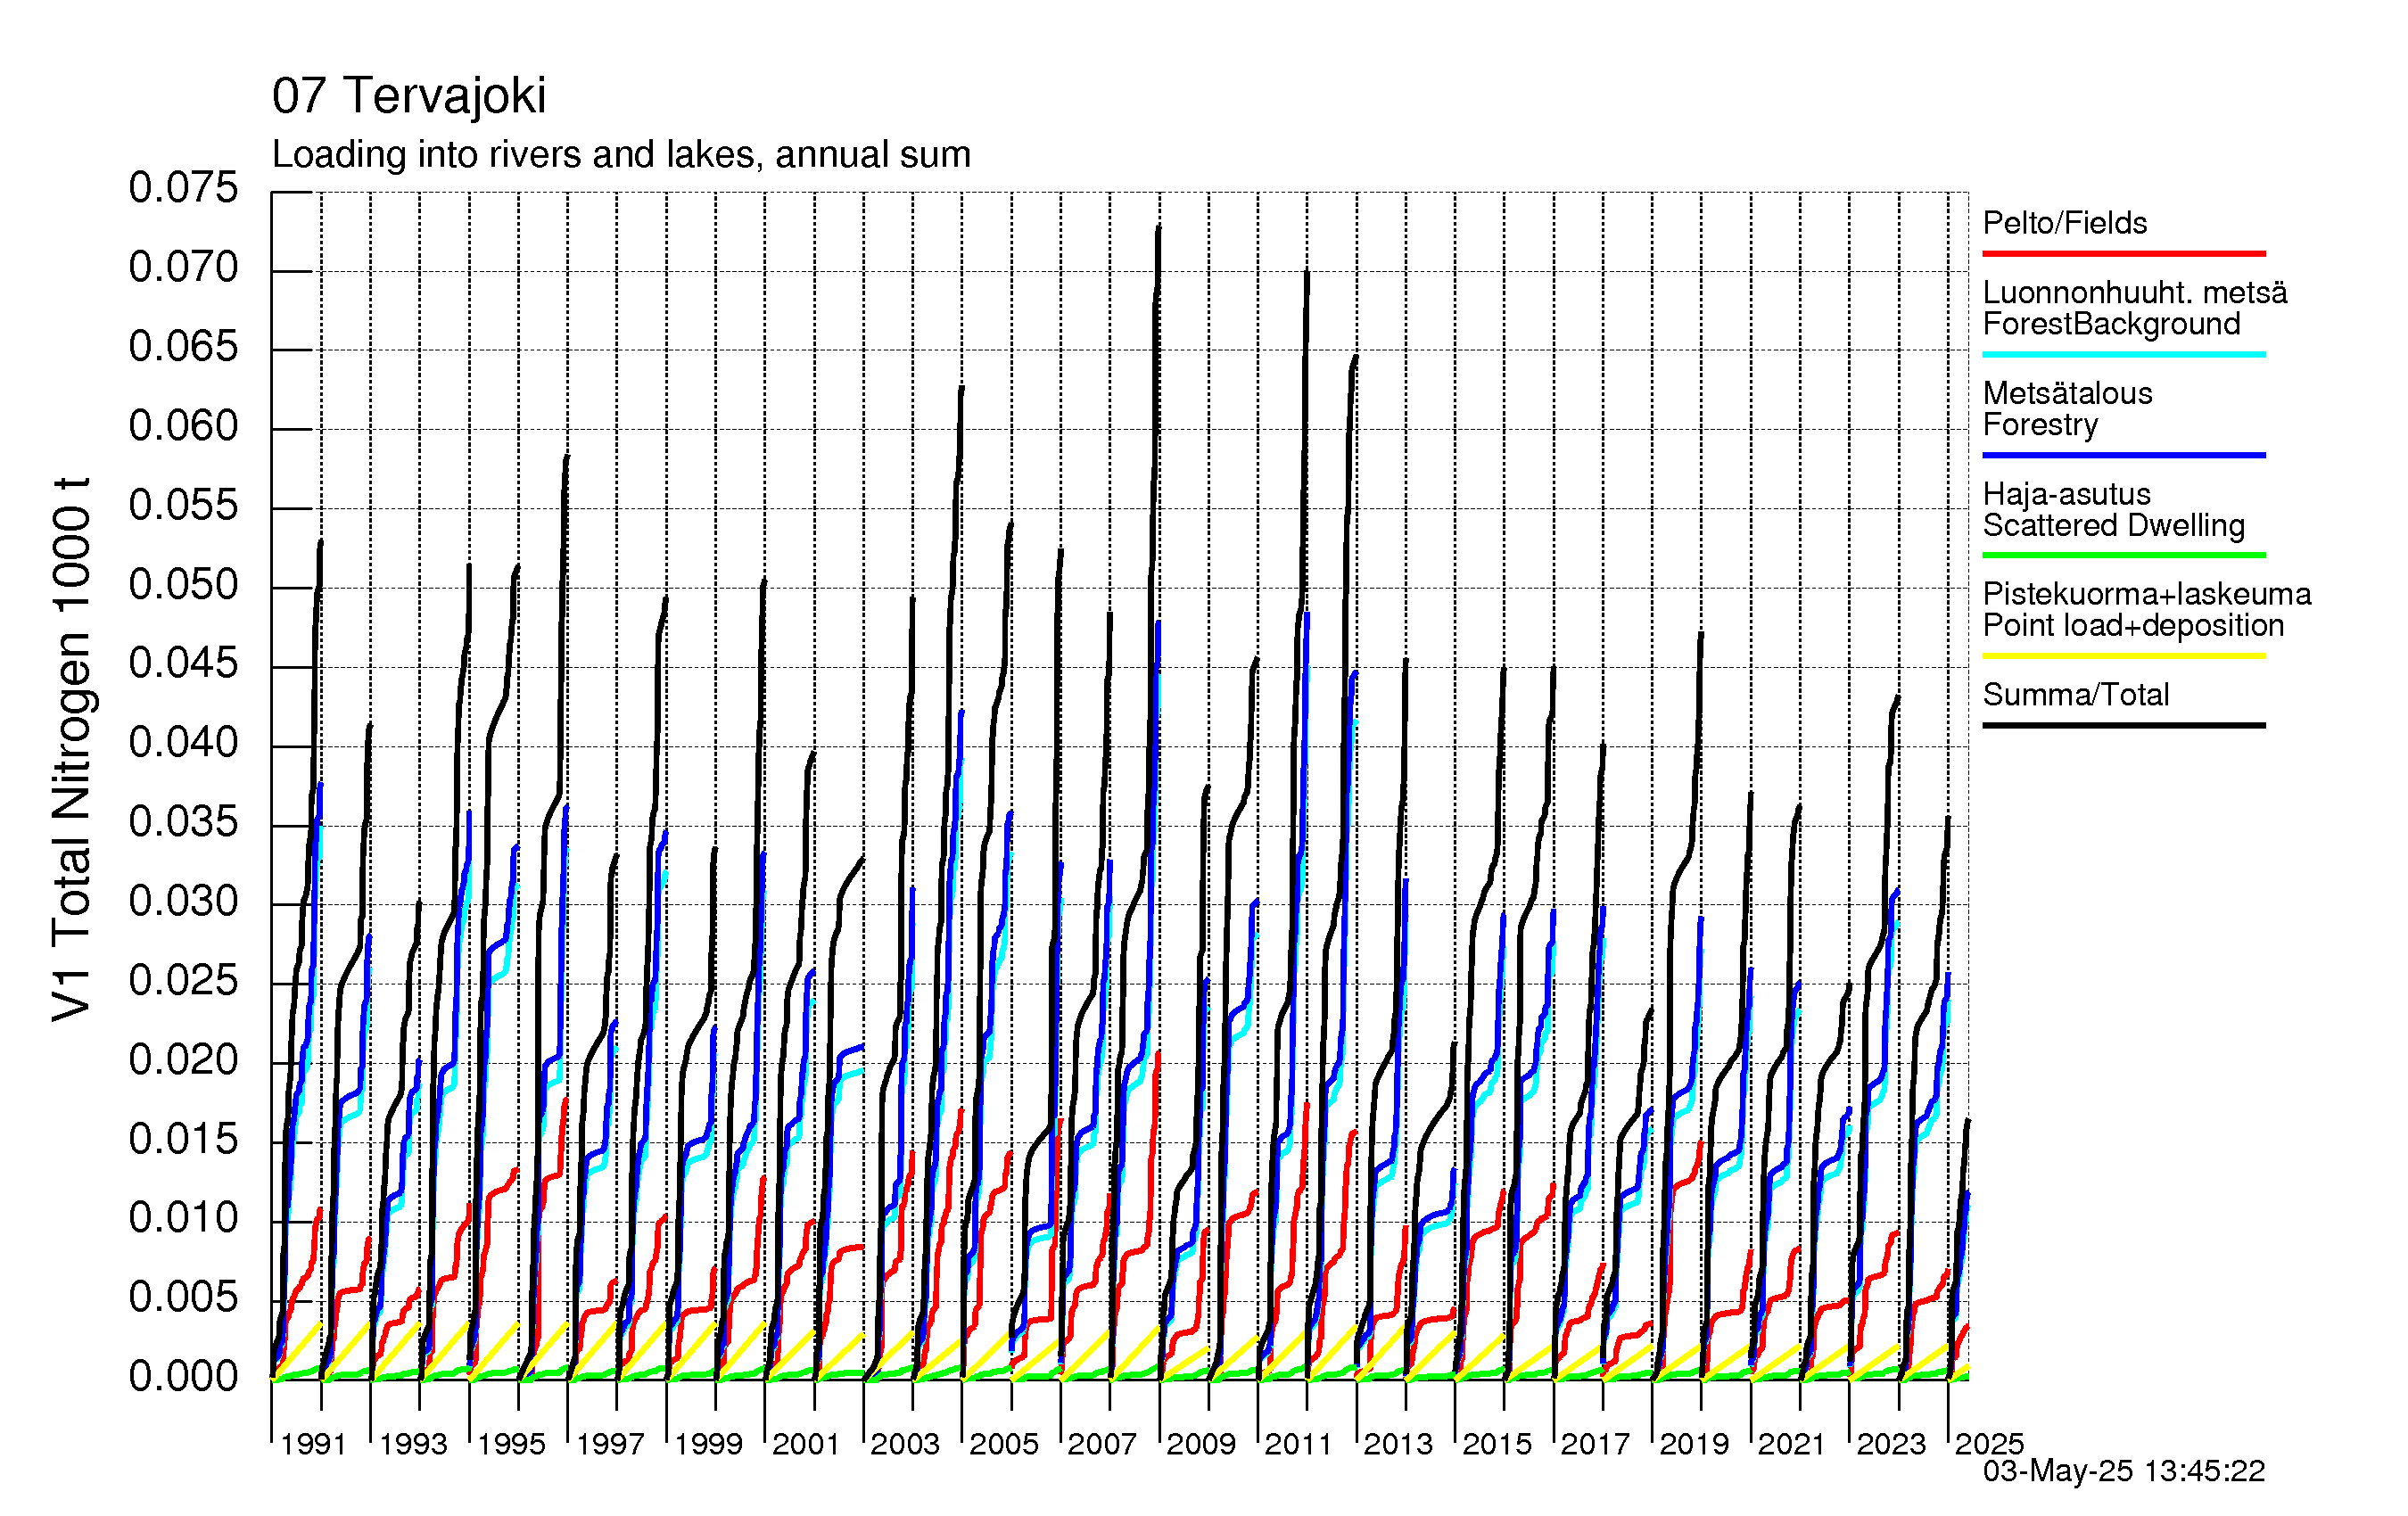Viewport: 2408px width, 1516px height.
Task: Click the y-axis value 0.070
Action: click(184, 267)
